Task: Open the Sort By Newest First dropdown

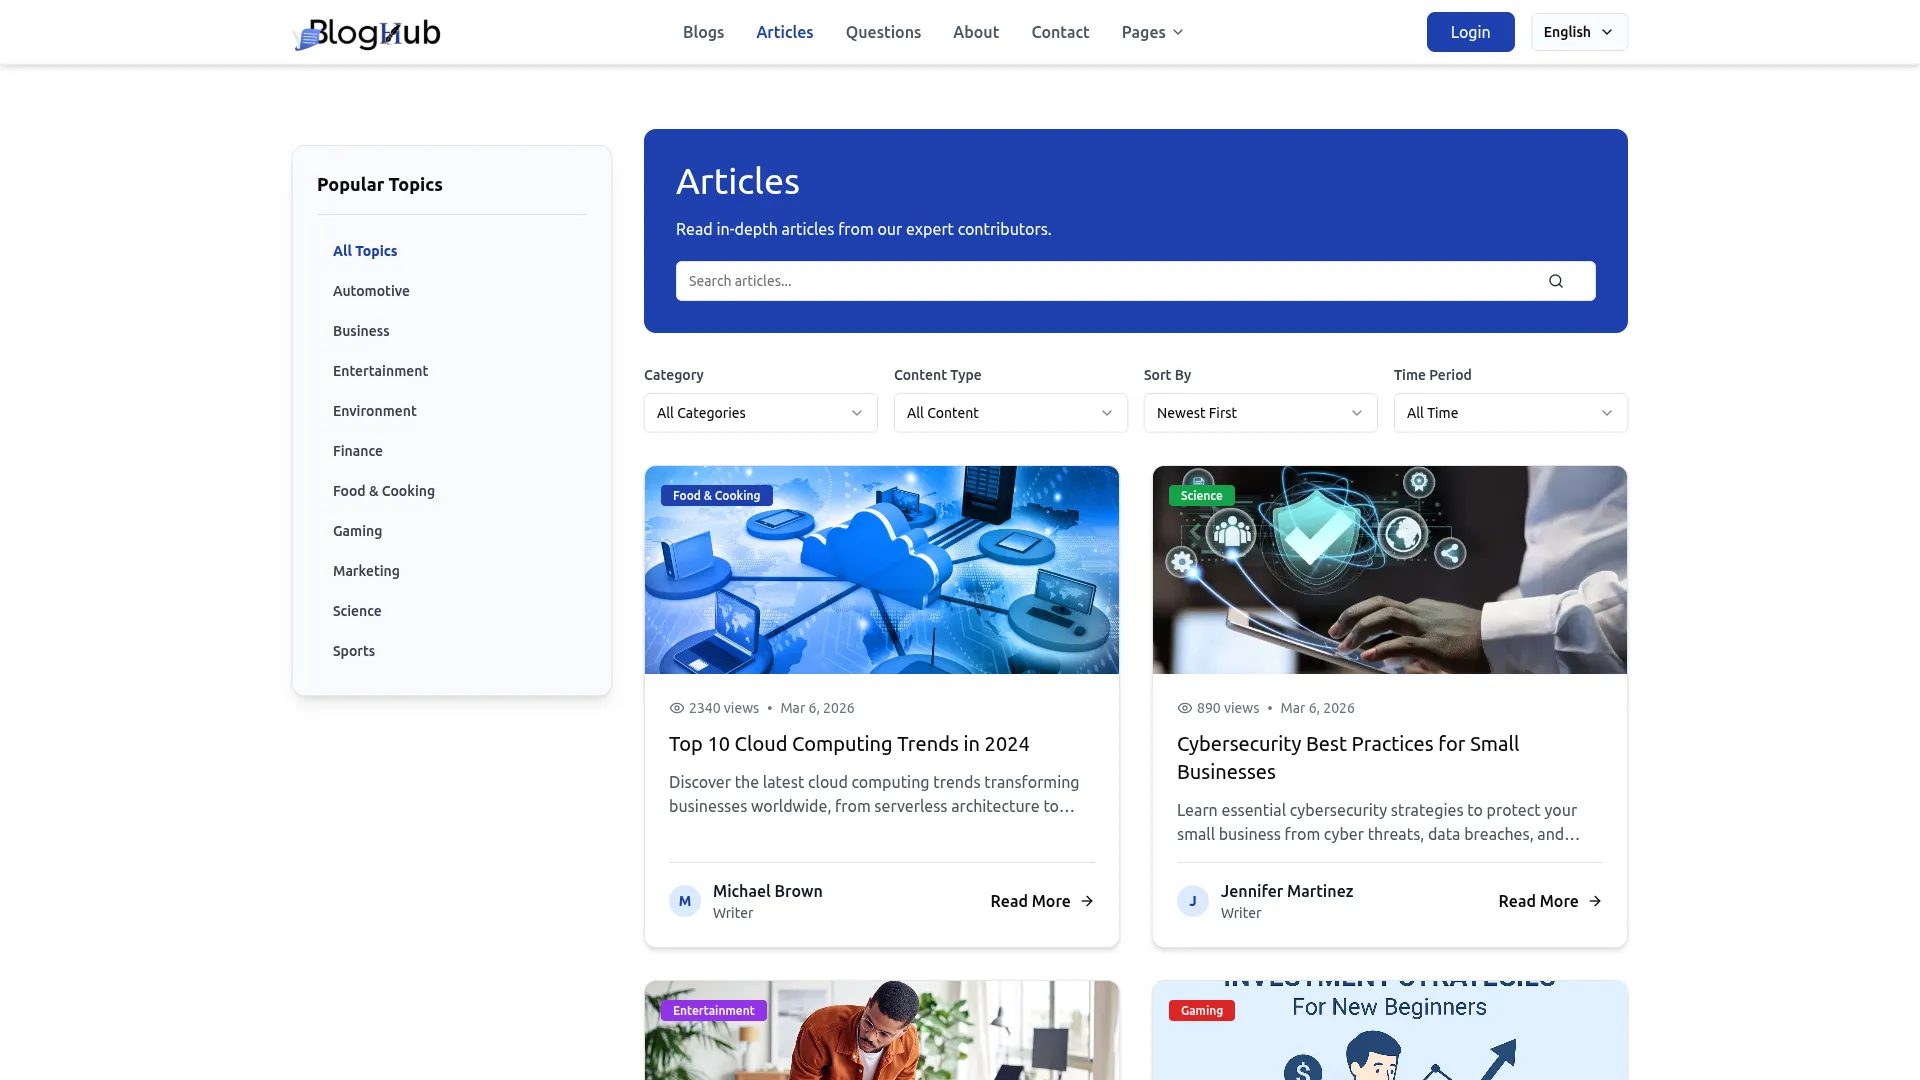Action: (1259, 413)
